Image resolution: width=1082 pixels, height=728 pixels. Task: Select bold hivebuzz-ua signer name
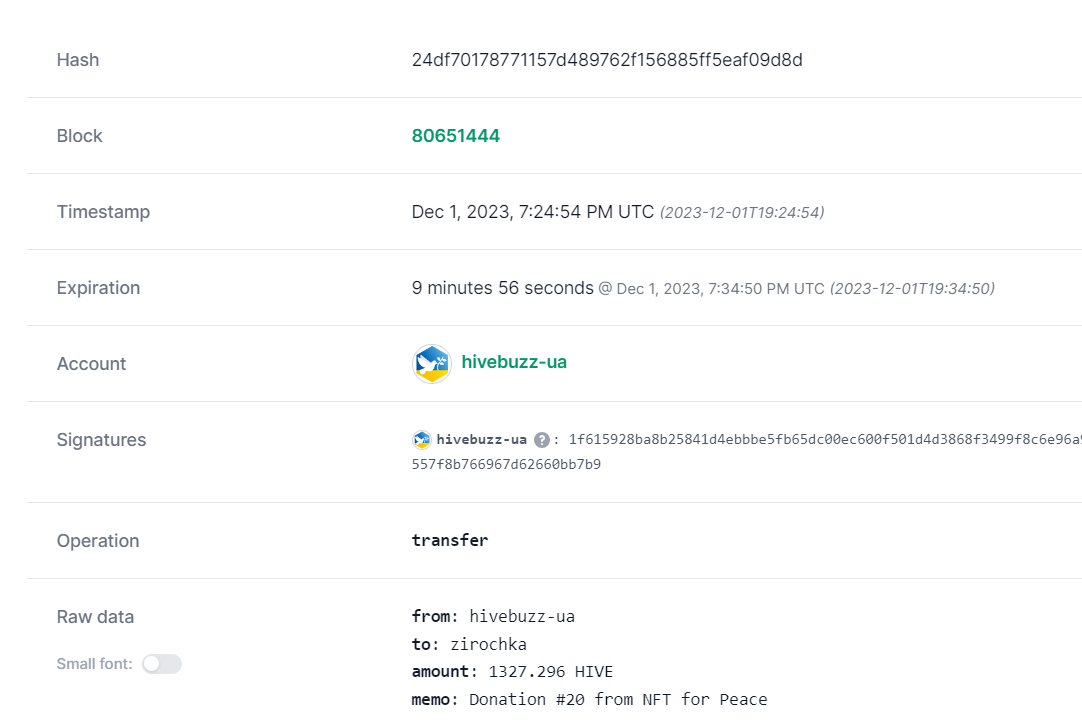pos(482,440)
